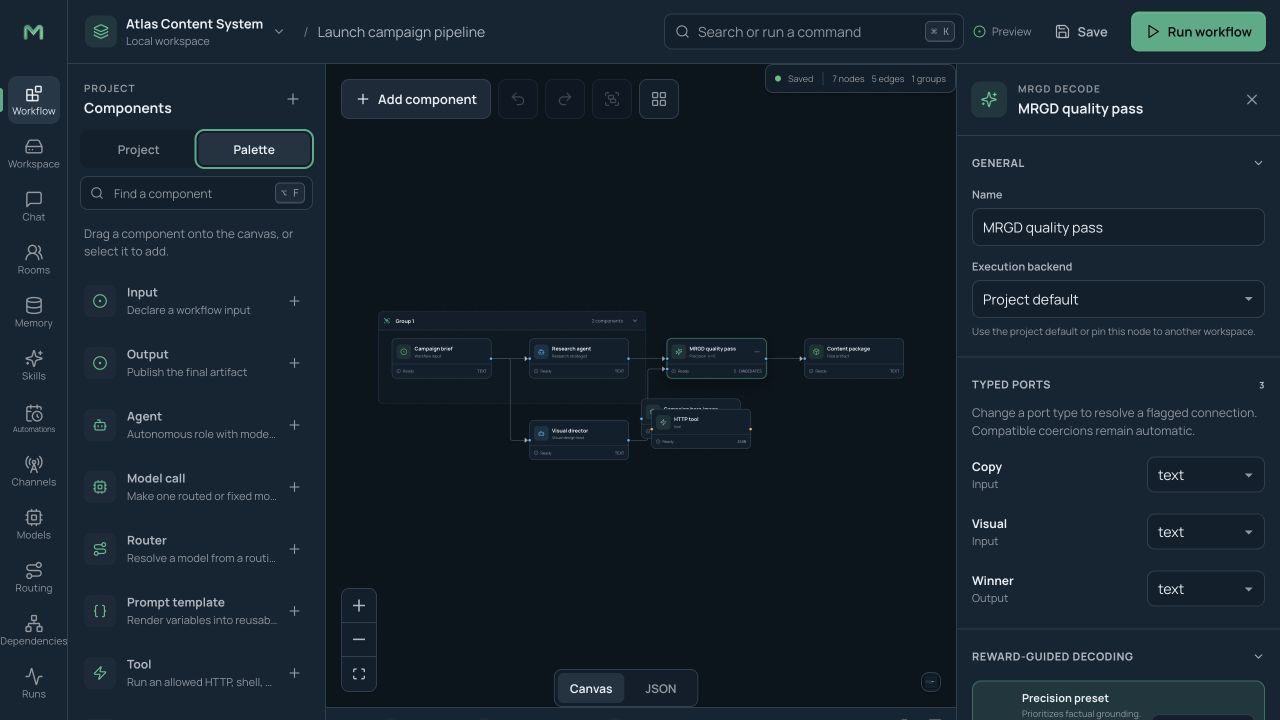Click the redo arrow in canvas toolbar

[565, 99]
